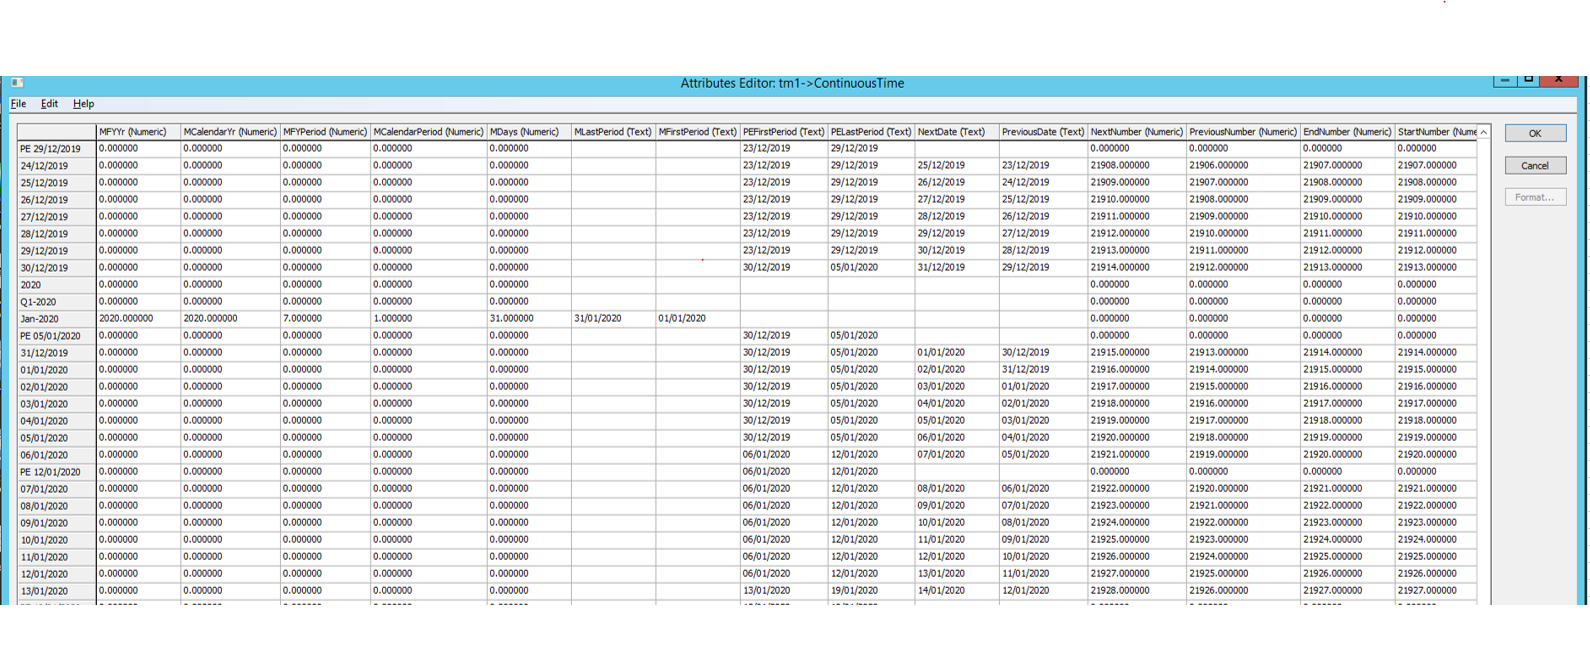Viewport: 1590px width, 648px height.
Task: Select the MCalendarYr (Numeric) column header
Action: point(230,132)
